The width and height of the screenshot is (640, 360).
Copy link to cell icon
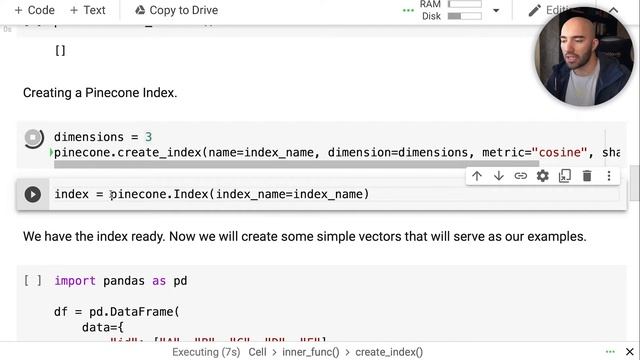[520, 176]
